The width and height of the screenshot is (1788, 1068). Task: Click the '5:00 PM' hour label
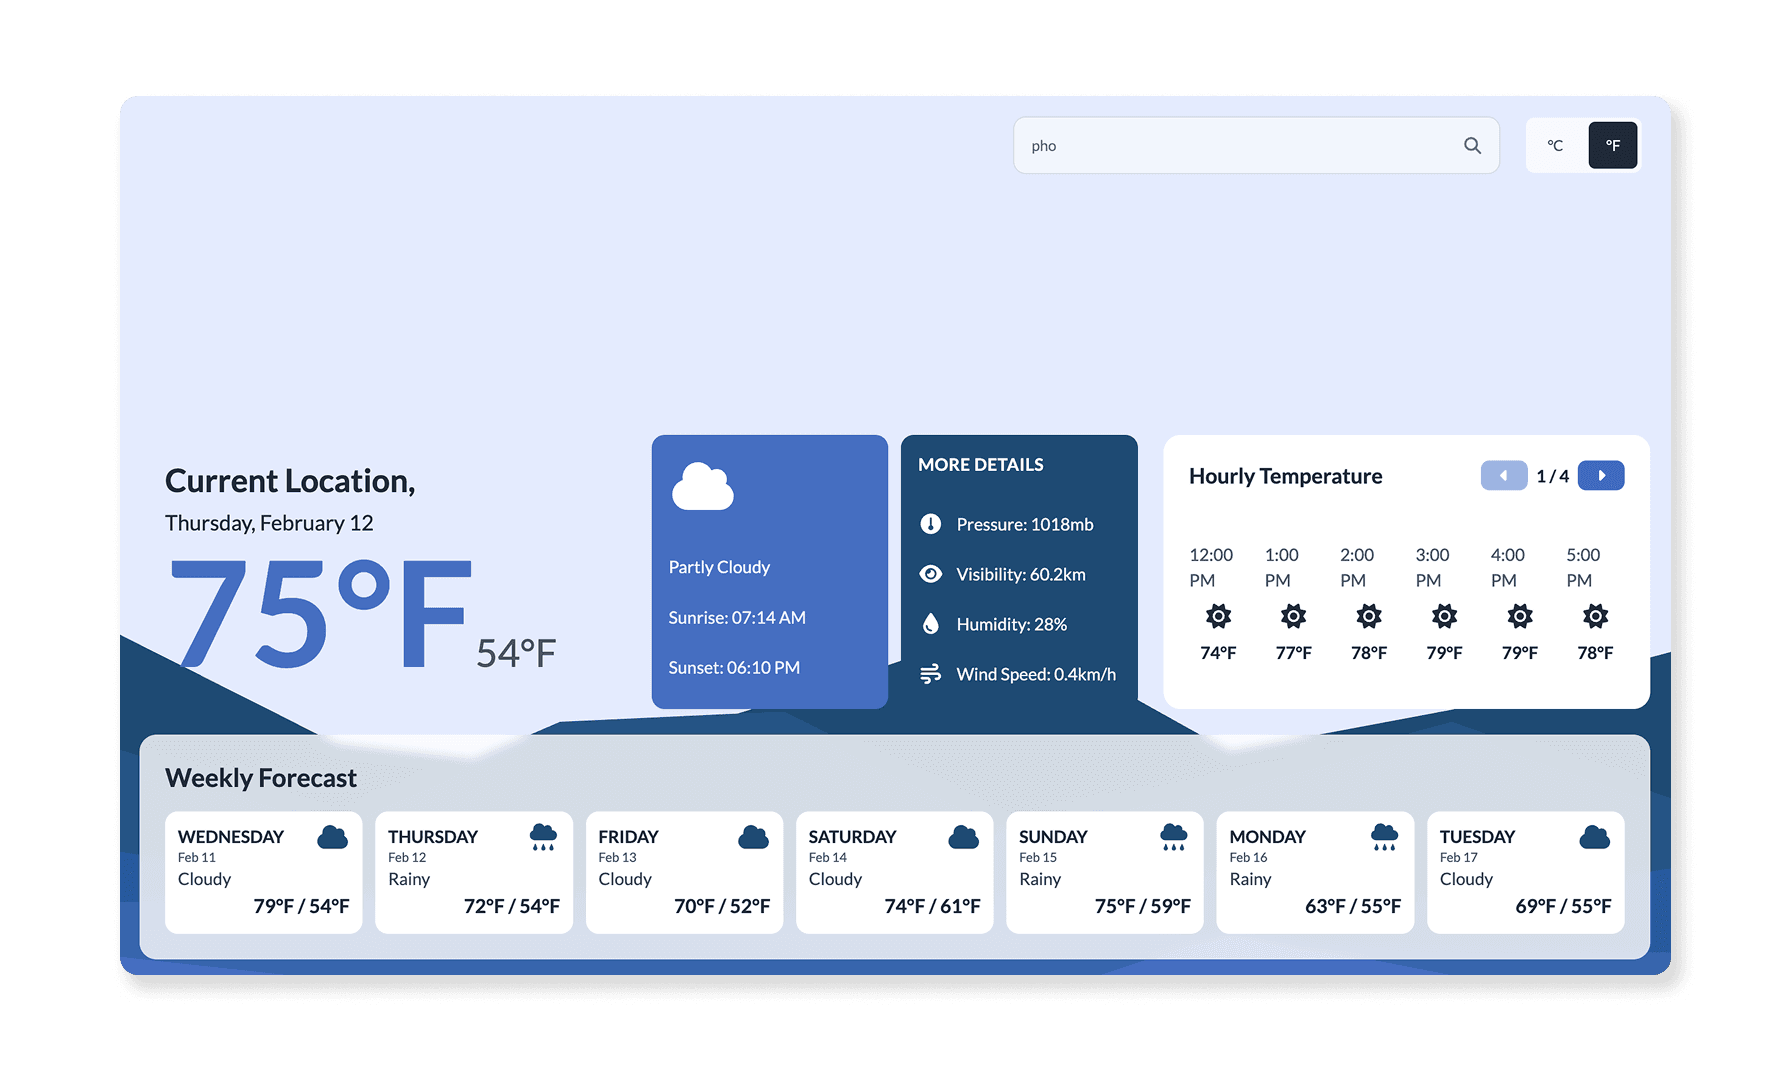(1583, 567)
